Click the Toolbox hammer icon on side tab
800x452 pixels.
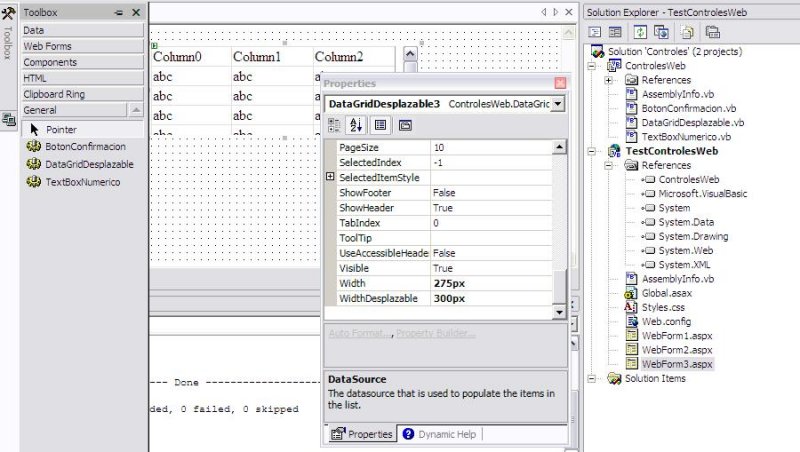click(8, 12)
